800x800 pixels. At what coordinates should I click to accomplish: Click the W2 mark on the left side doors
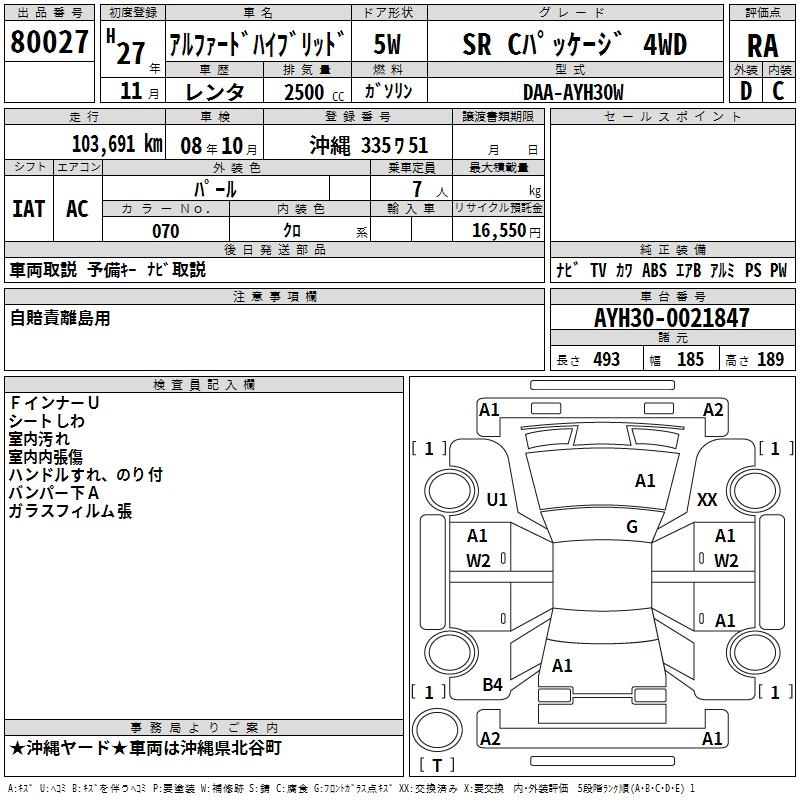coord(478,560)
